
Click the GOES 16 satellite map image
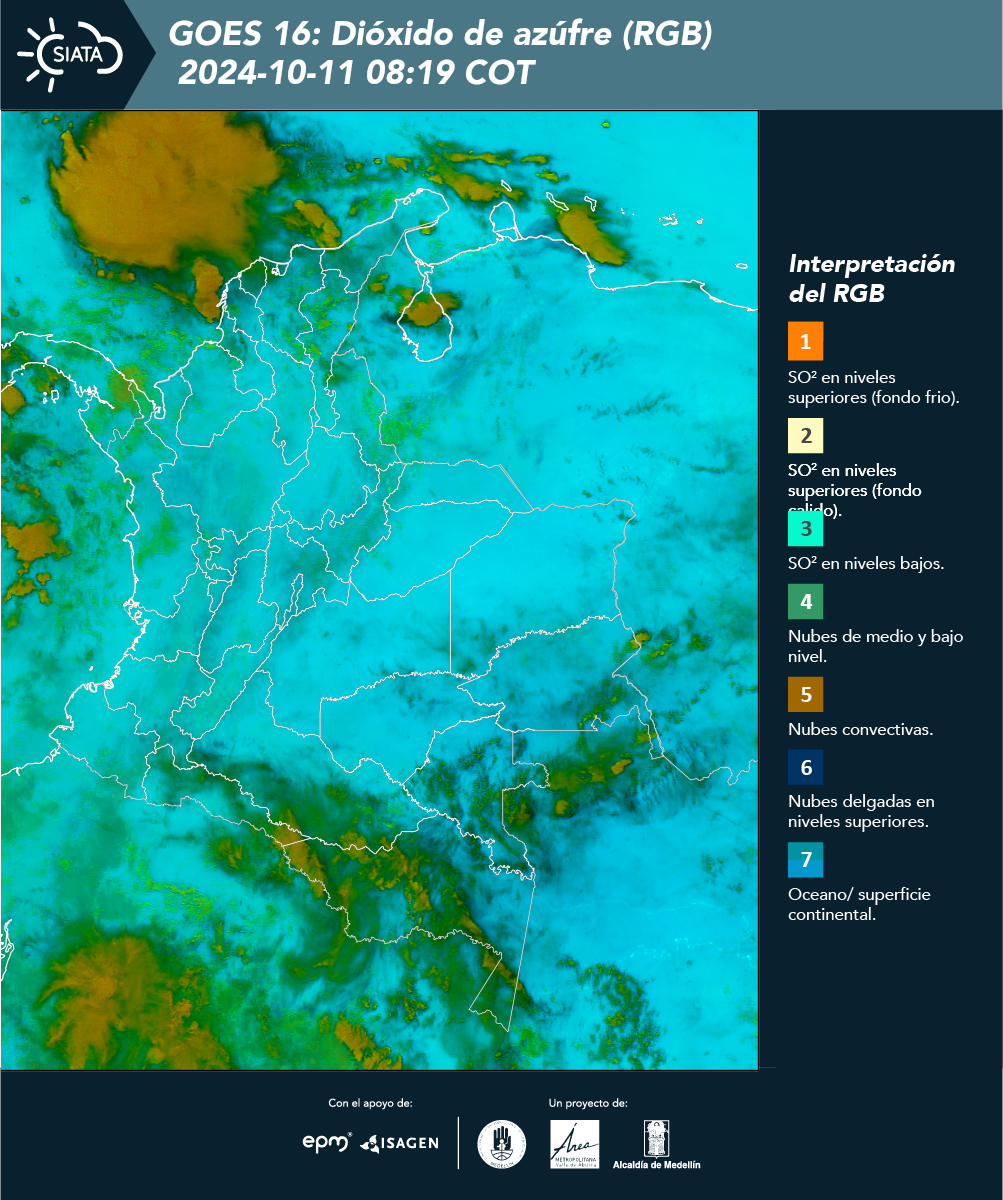click(x=380, y=590)
